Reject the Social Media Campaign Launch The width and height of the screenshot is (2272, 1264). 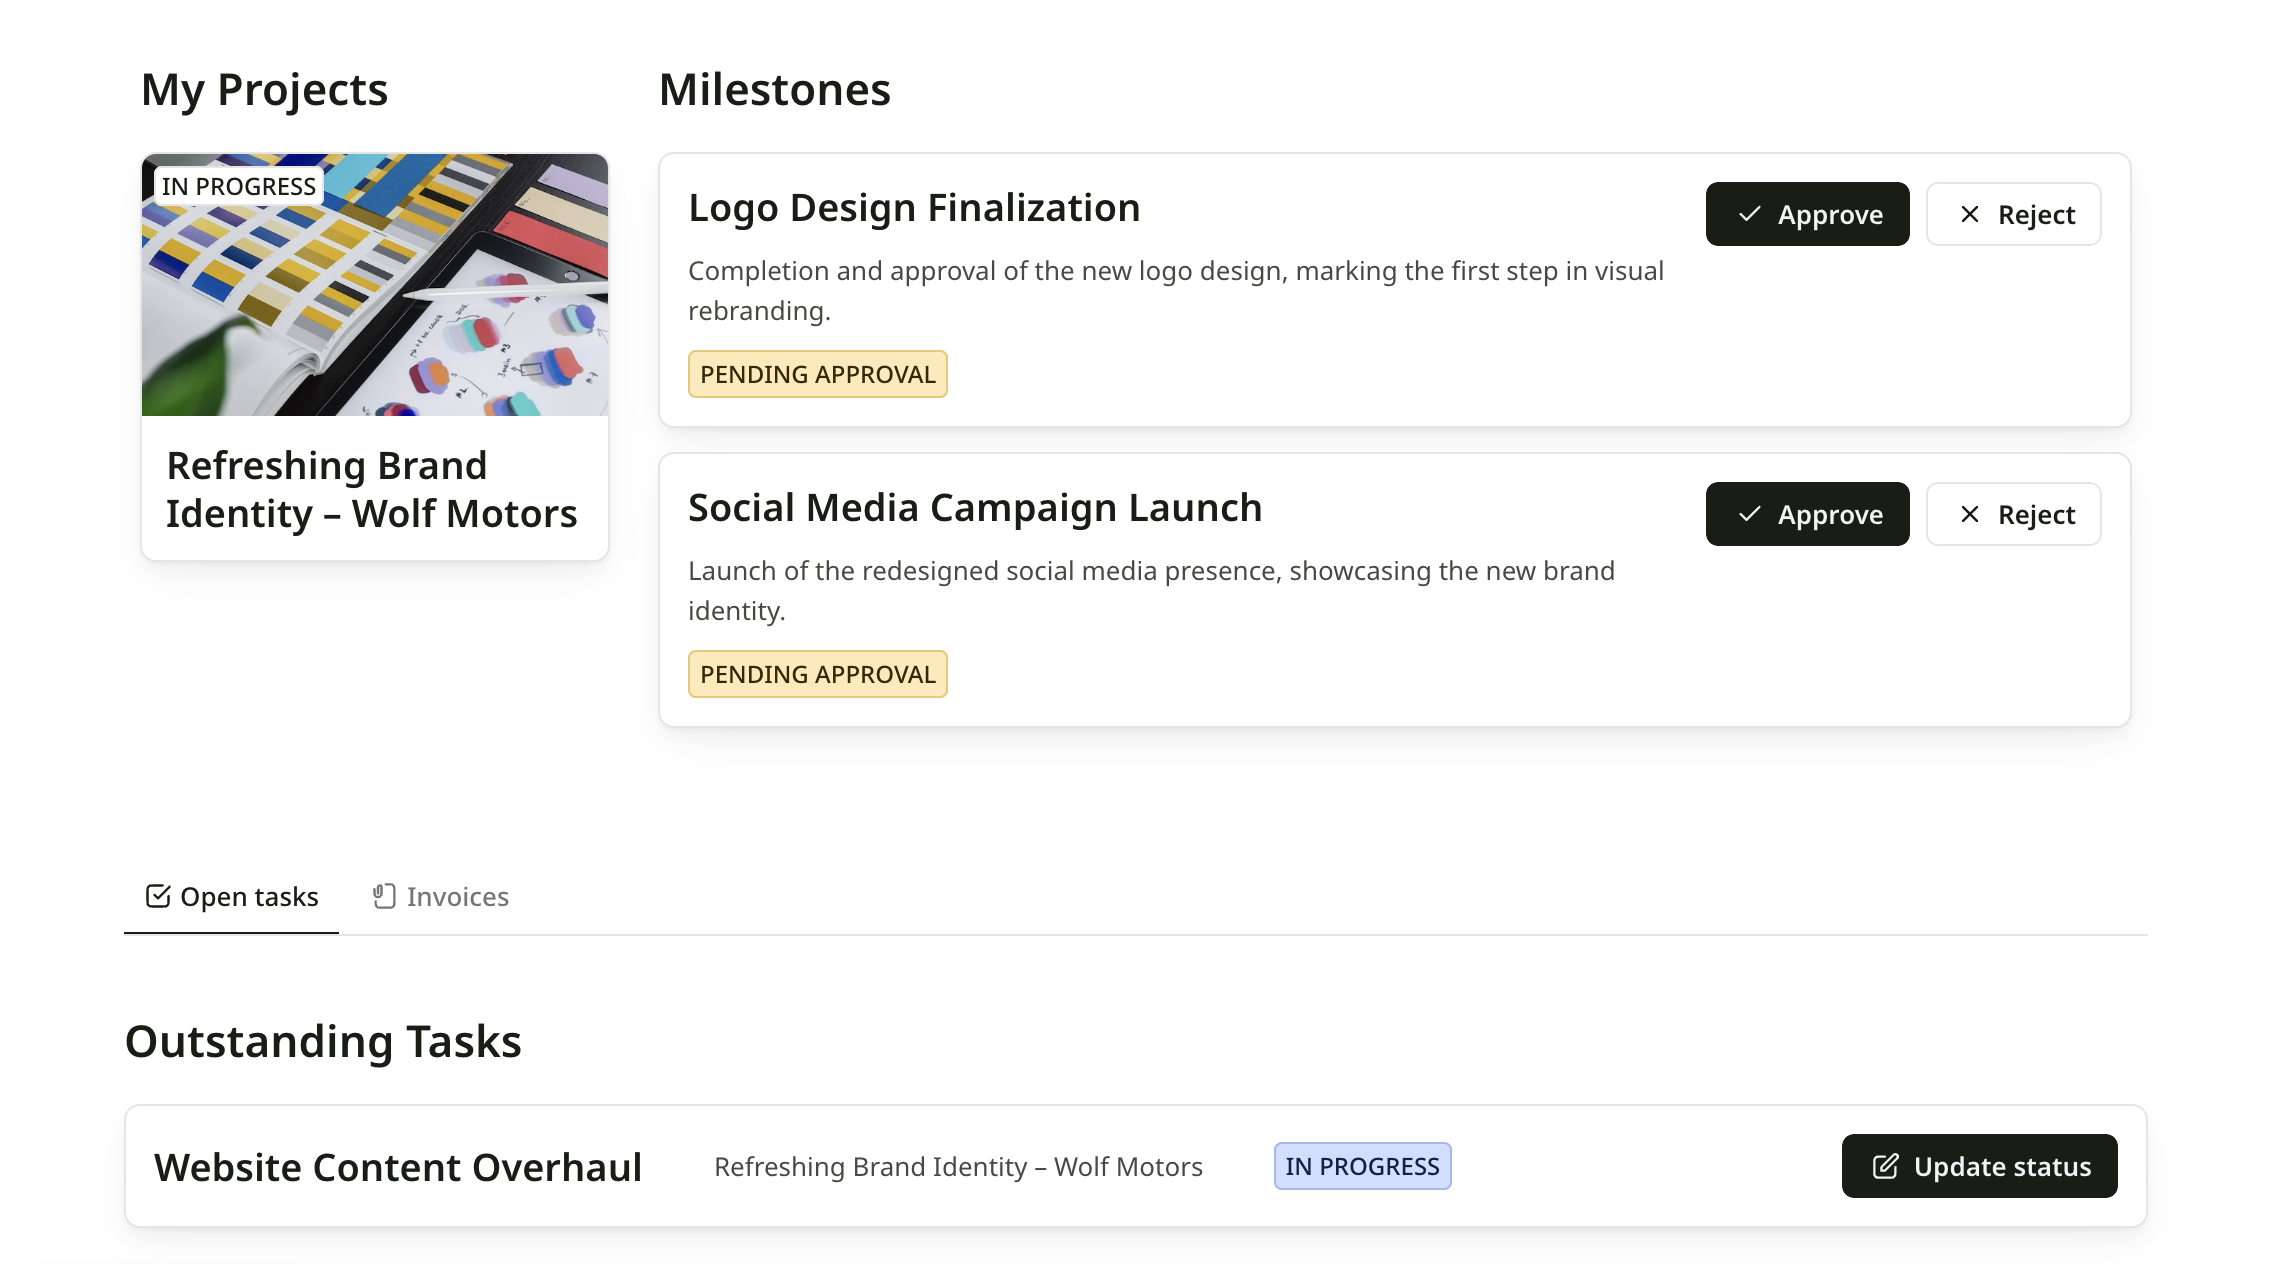click(x=2013, y=514)
